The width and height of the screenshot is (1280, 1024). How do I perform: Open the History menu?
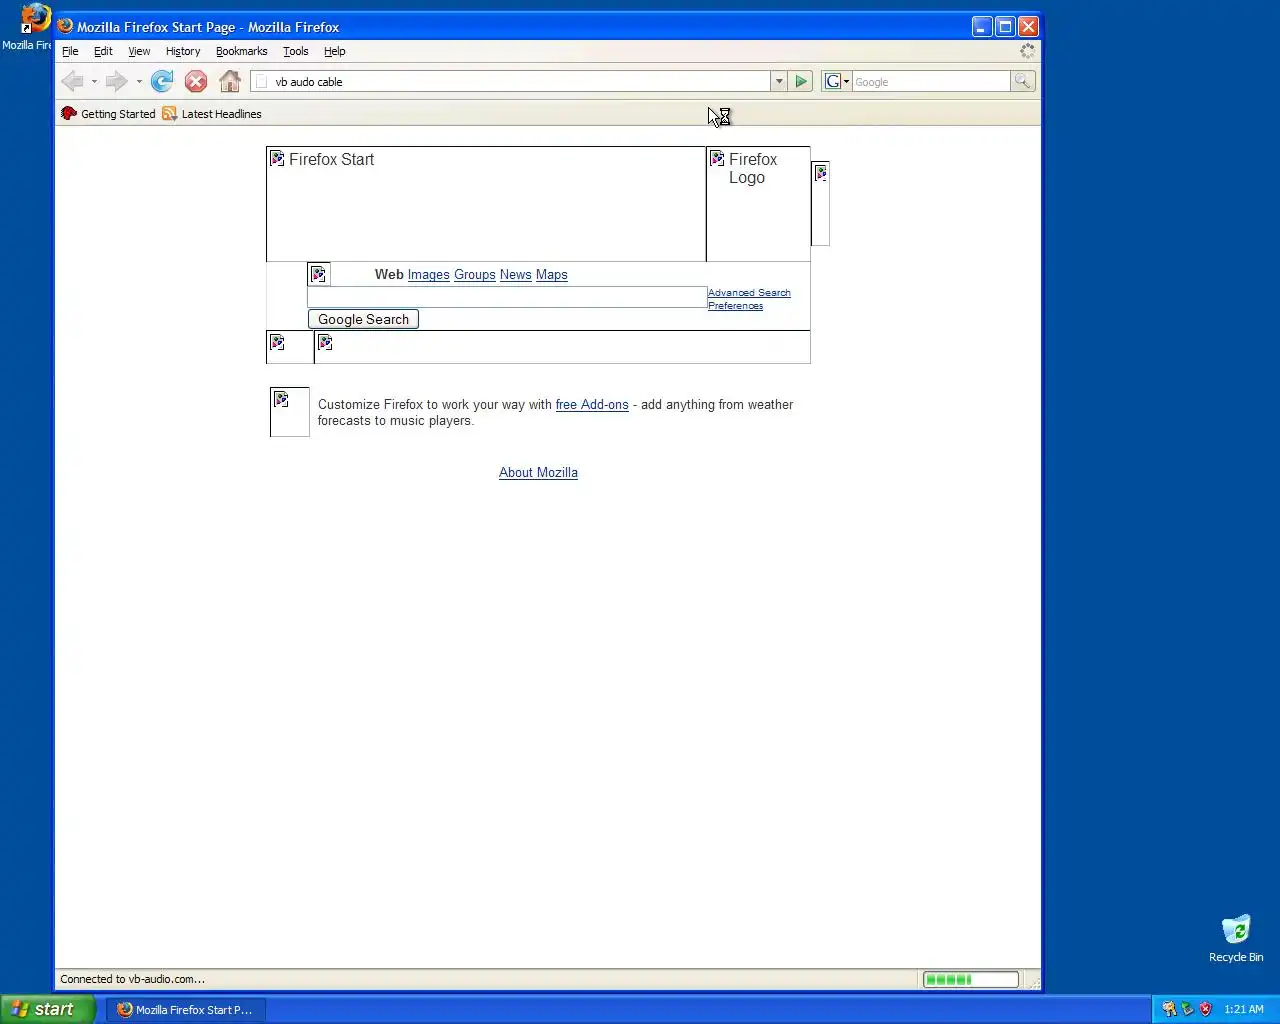(183, 51)
